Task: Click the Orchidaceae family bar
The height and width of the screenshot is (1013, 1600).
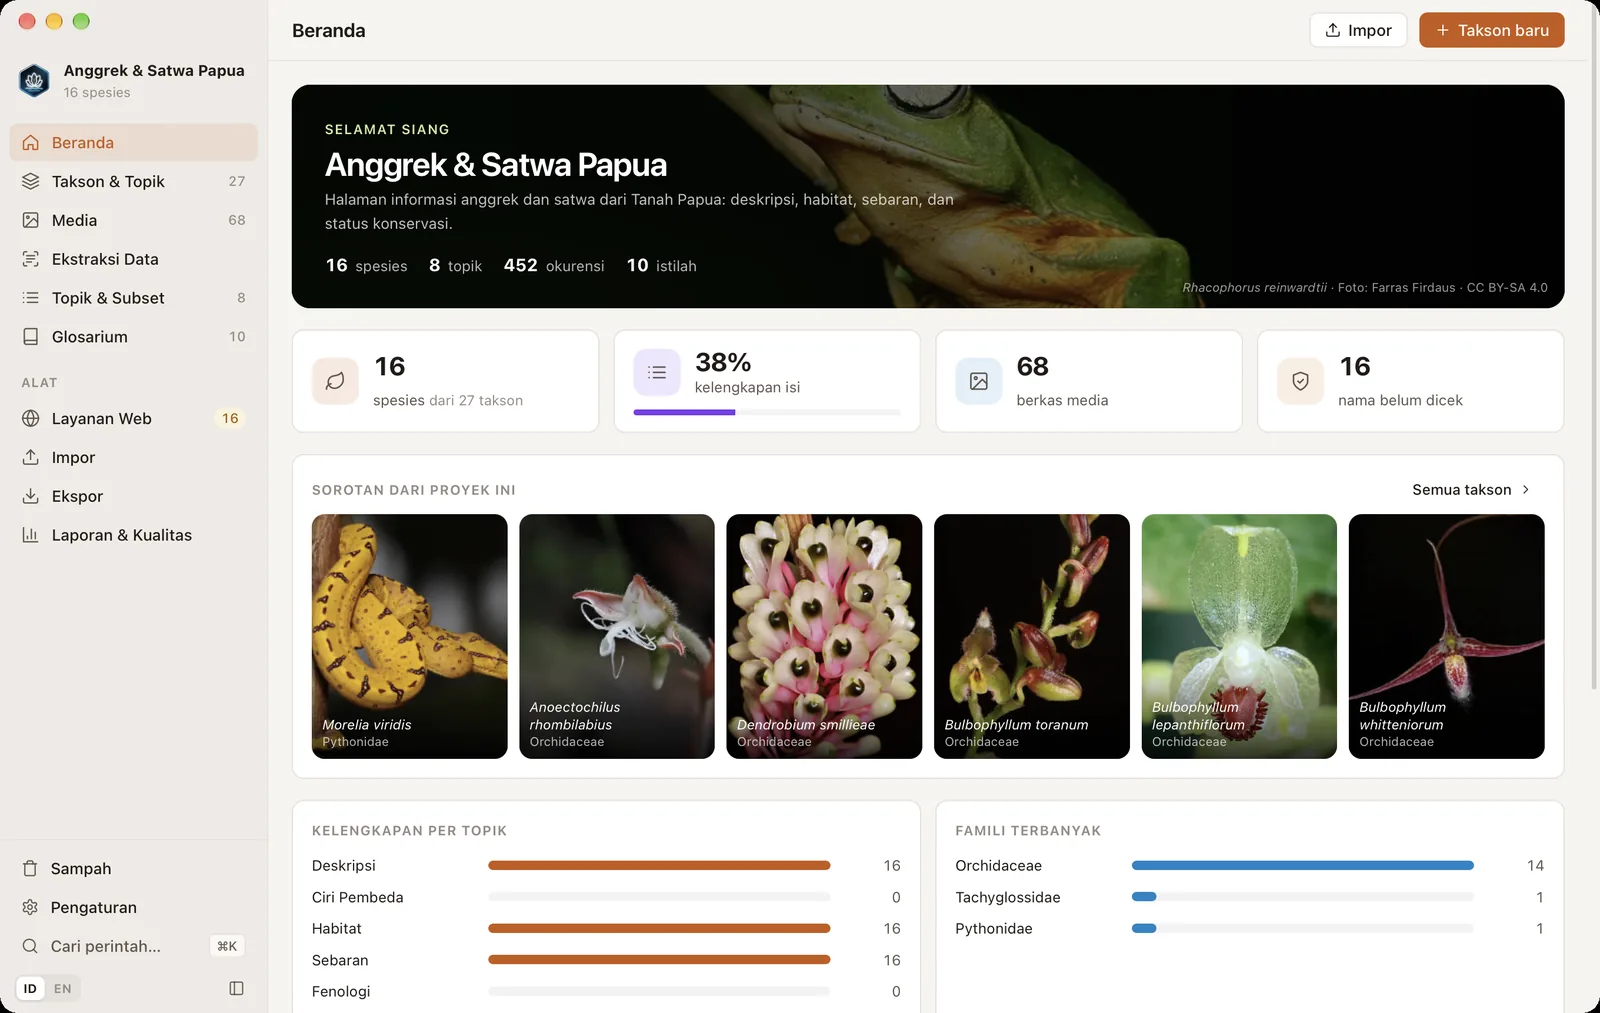Action: click(x=1302, y=866)
